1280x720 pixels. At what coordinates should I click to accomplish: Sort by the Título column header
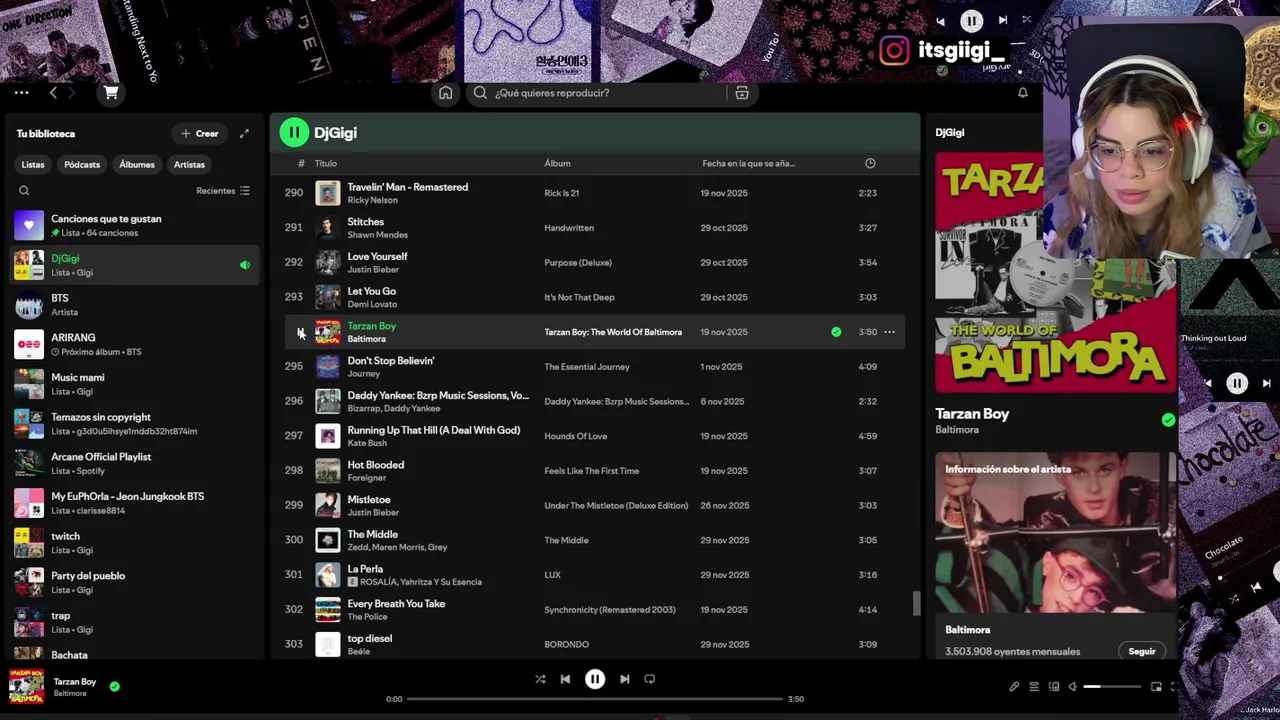326,163
